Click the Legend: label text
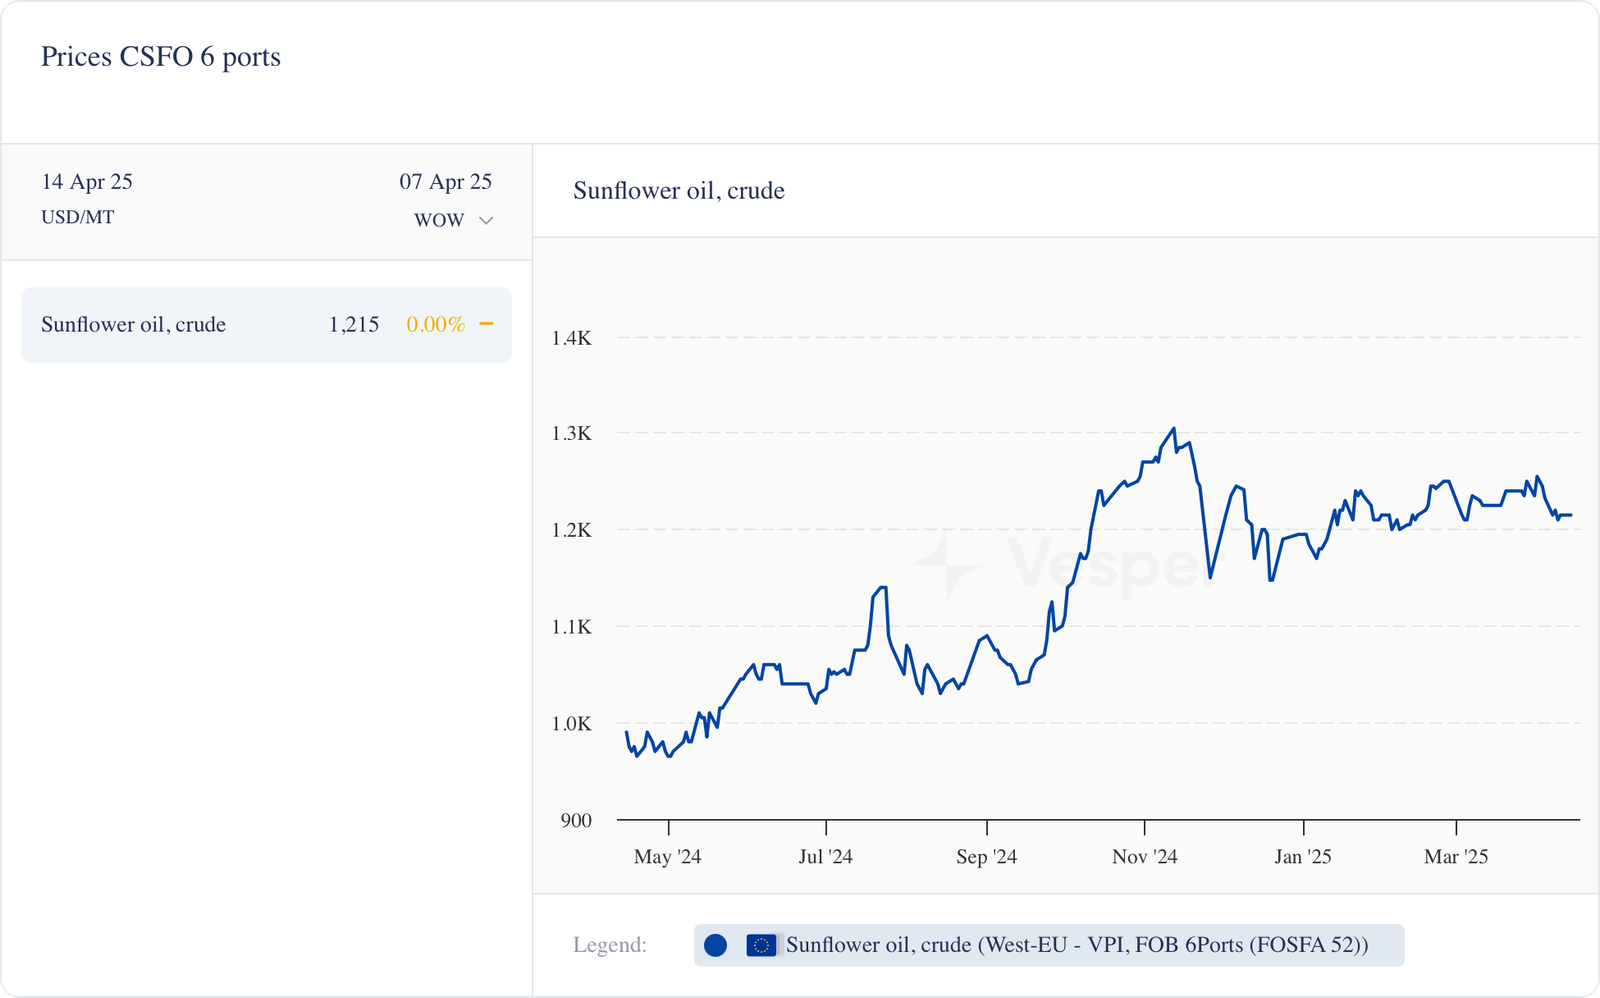1600x998 pixels. pos(610,945)
